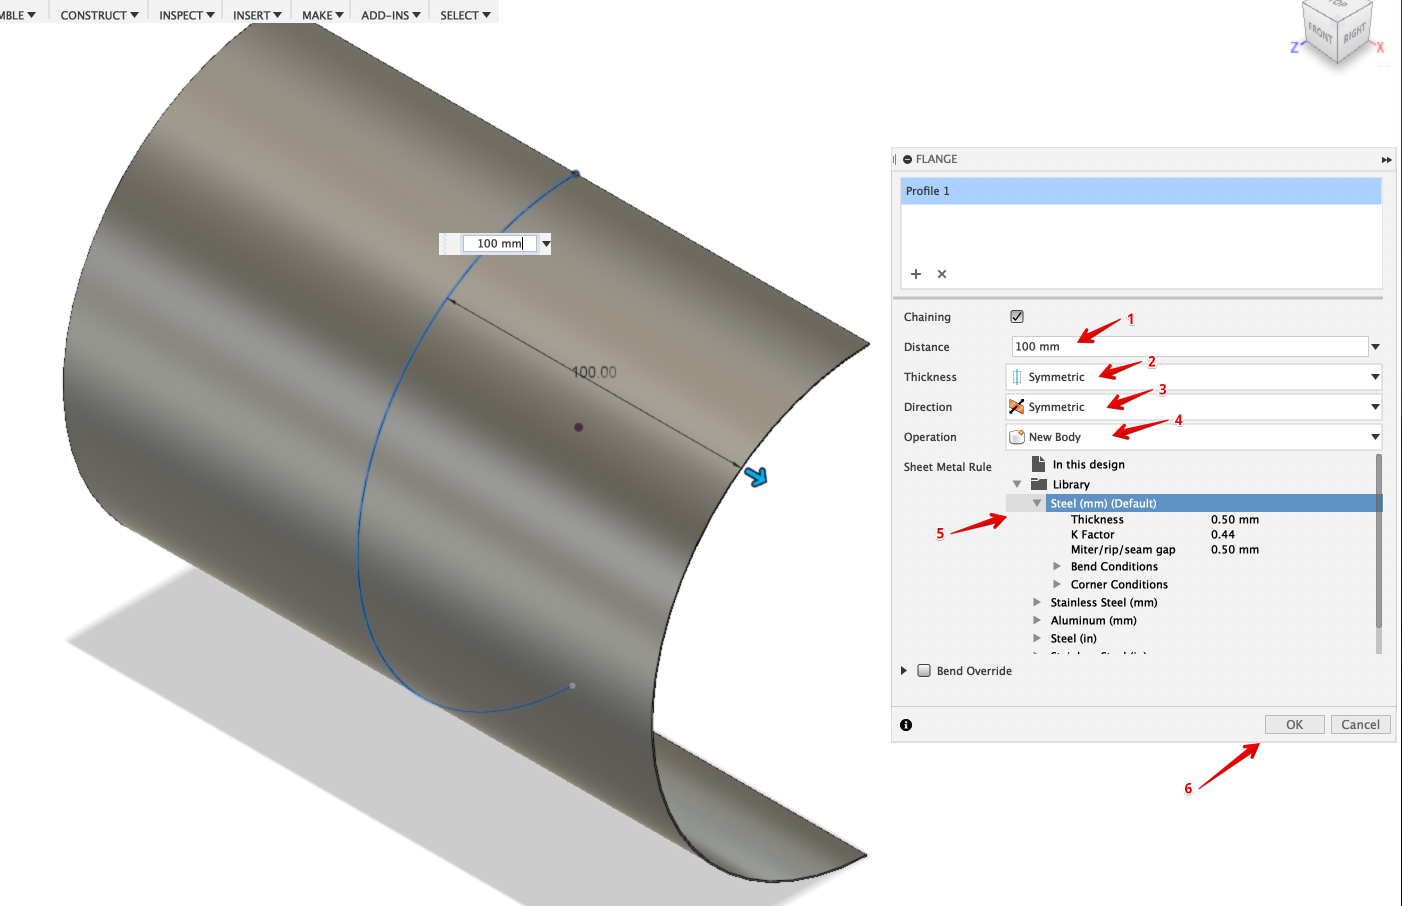Screen dimensions: 1402x906
Task: Click the on-canvas 100 mm input box
Action: [x=500, y=244]
